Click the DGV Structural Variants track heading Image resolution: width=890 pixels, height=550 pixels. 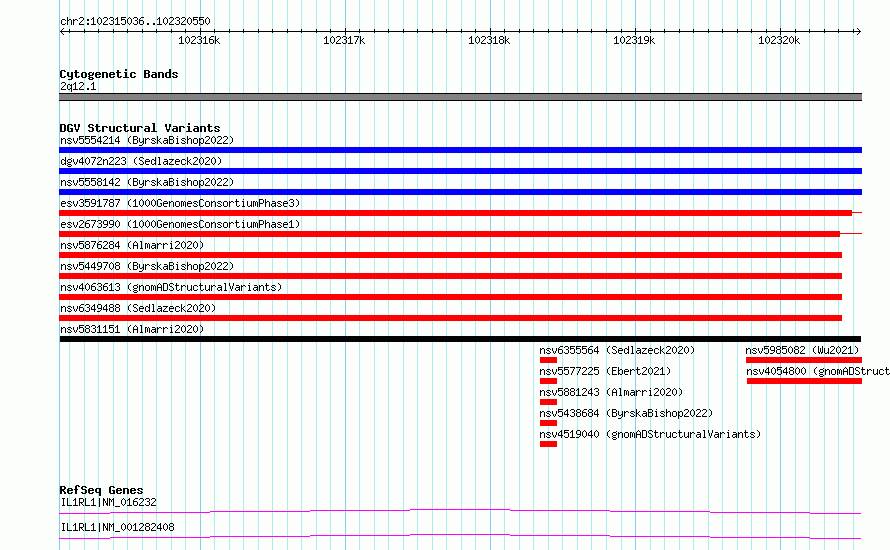[140, 128]
